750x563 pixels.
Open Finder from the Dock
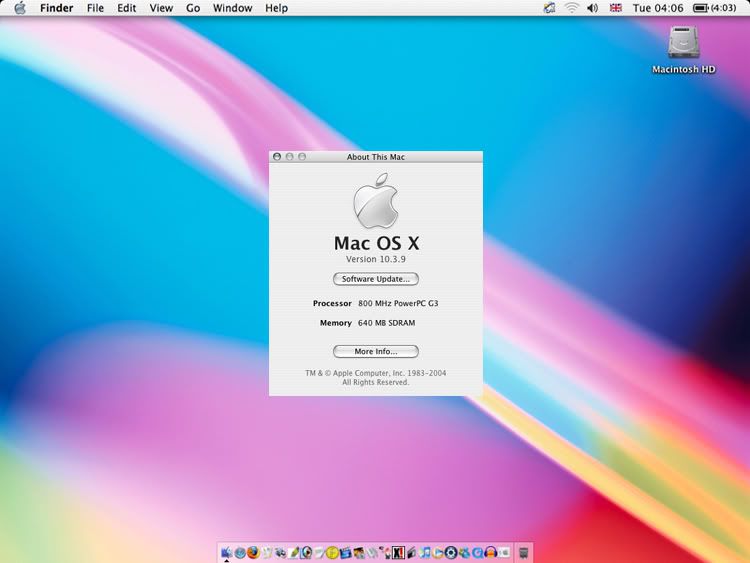coord(226,552)
